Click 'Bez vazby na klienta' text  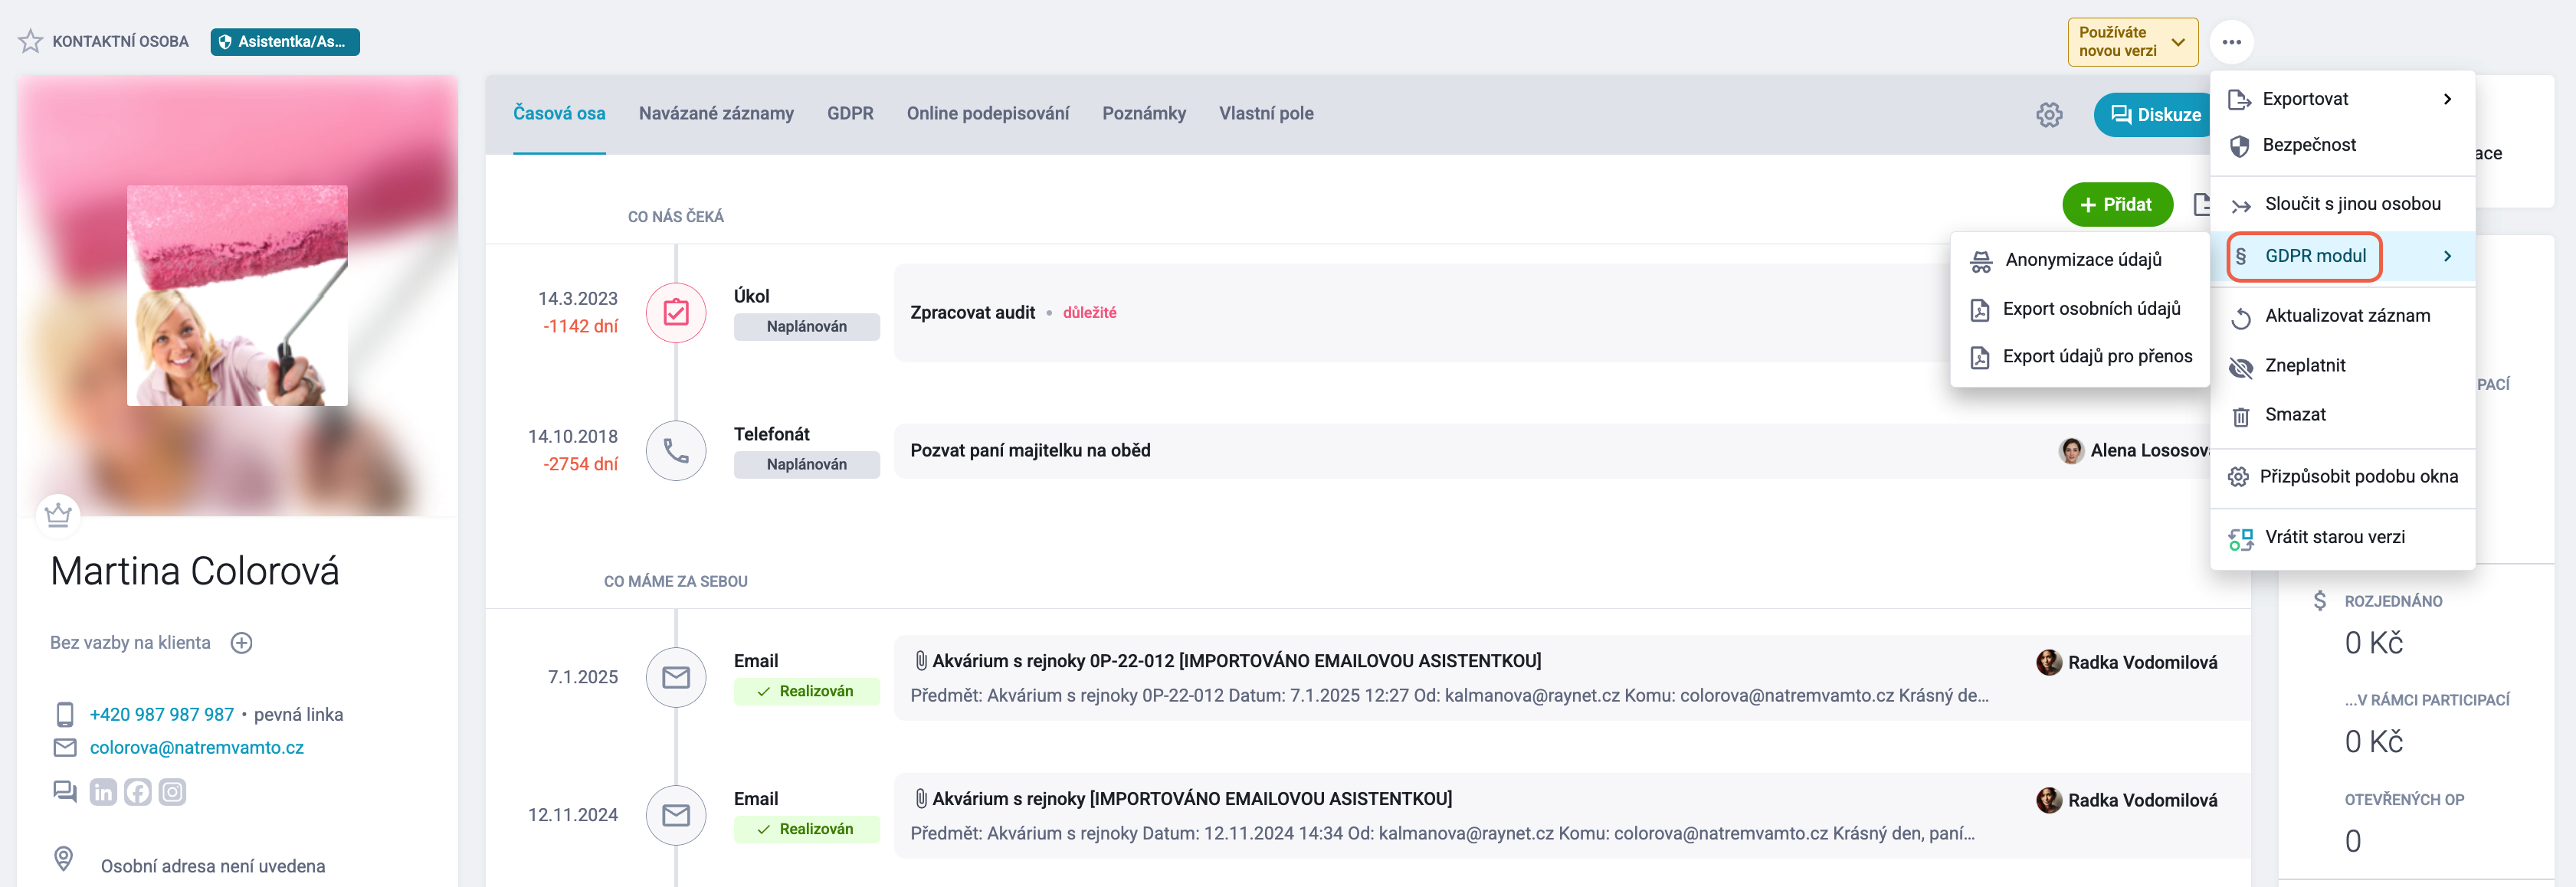pos(130,643)
